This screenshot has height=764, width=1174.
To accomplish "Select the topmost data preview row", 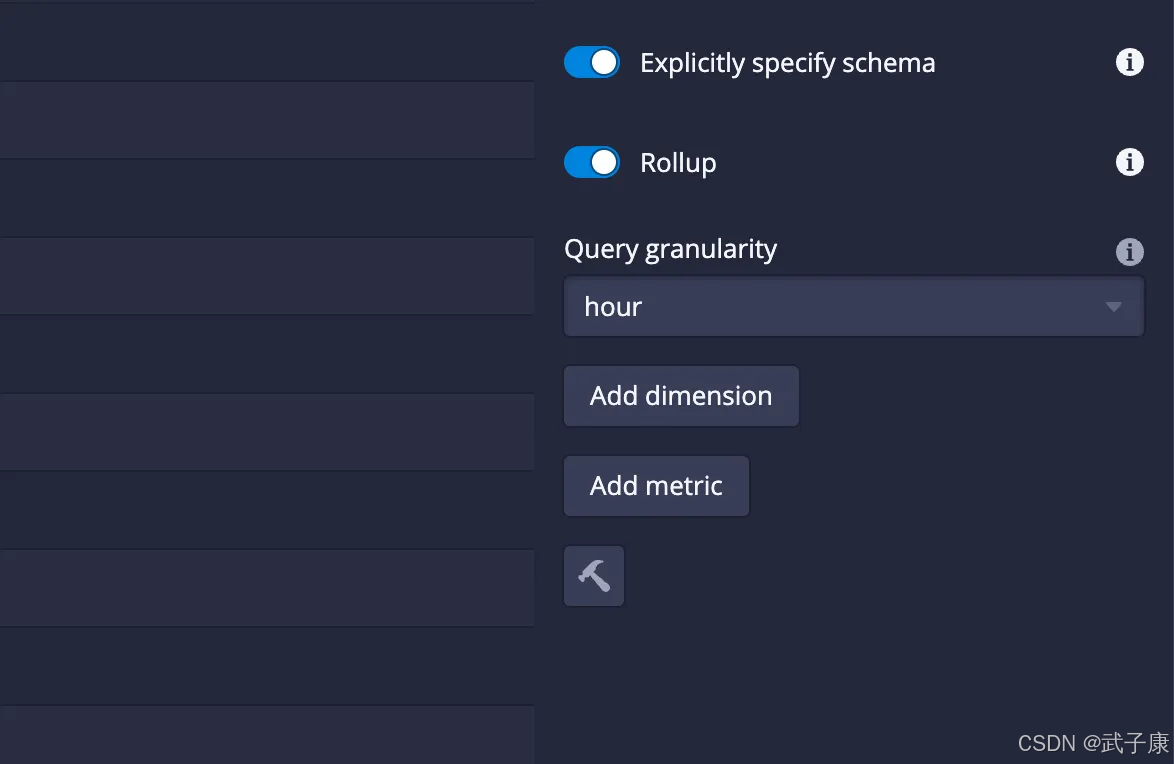I will [266, 40].
